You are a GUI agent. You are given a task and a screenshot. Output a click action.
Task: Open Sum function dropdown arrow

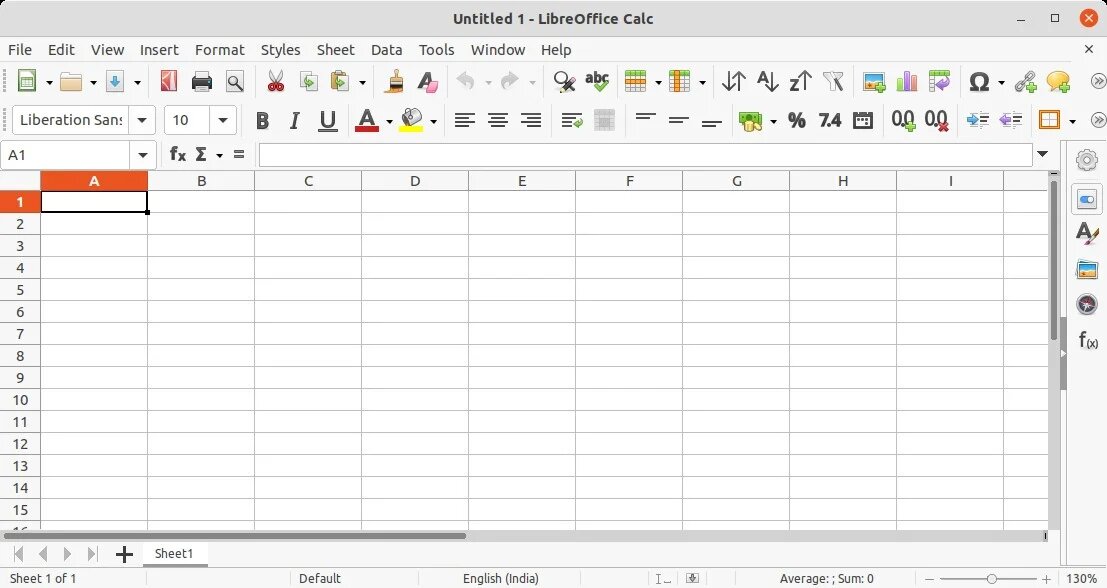click(x=220, y=155)
